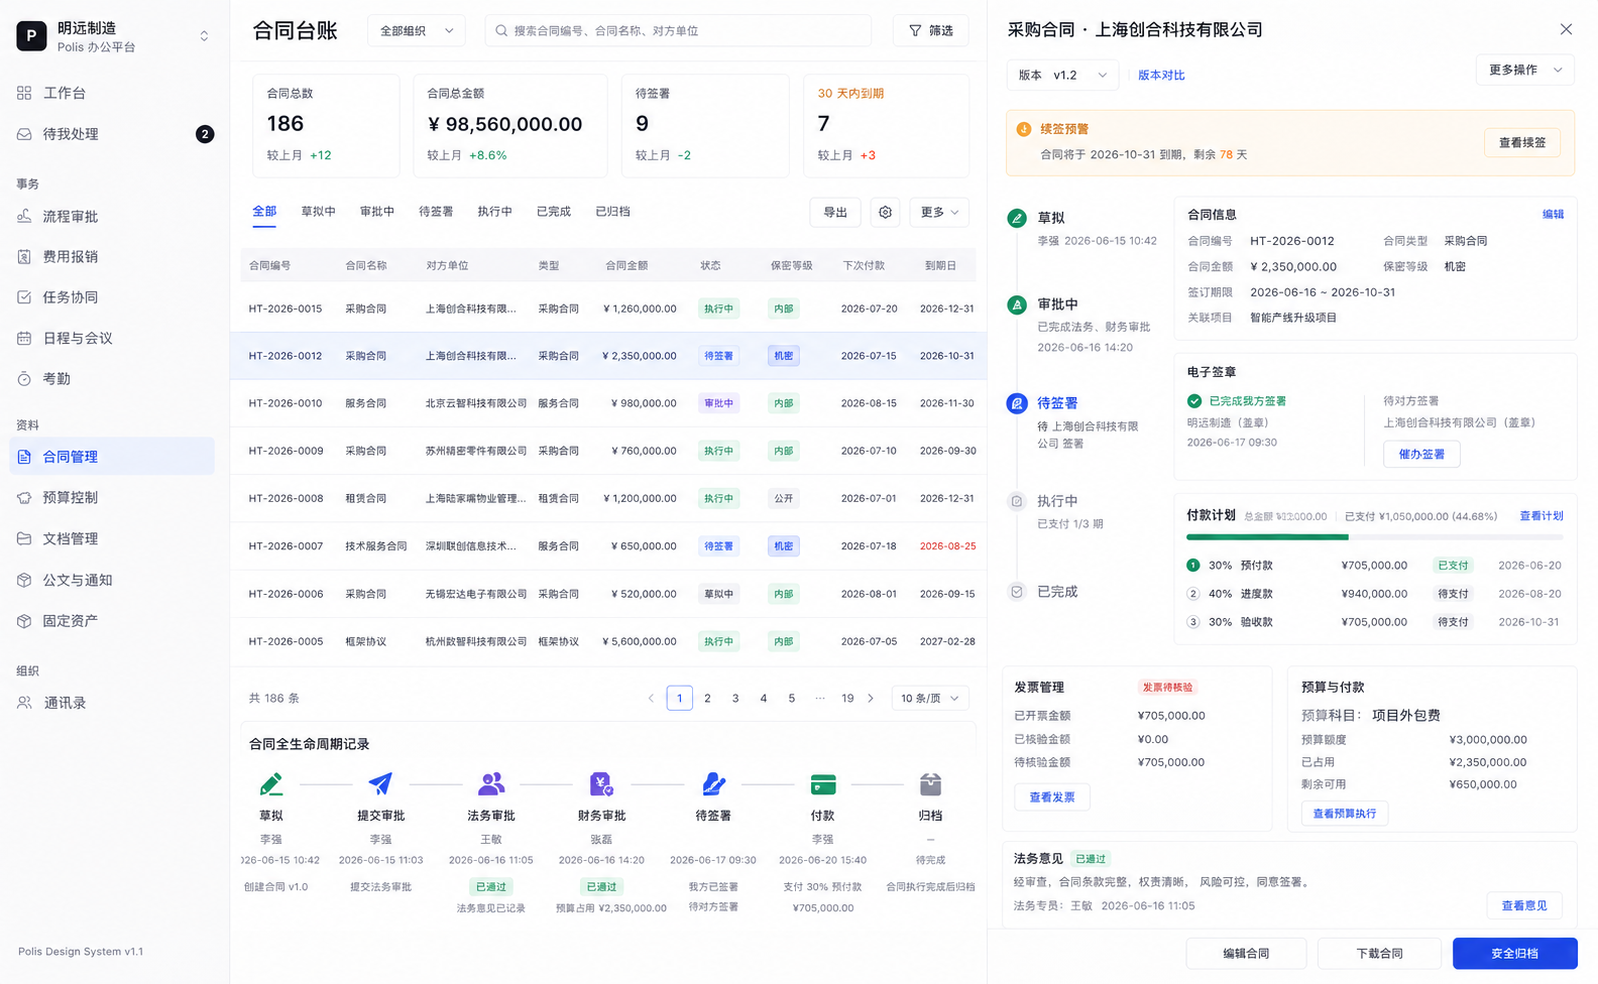Viewport: 1598px width, 984px height.
Task: Click the 日程与会议 calendar icon
Action: [x=24, y=338]
